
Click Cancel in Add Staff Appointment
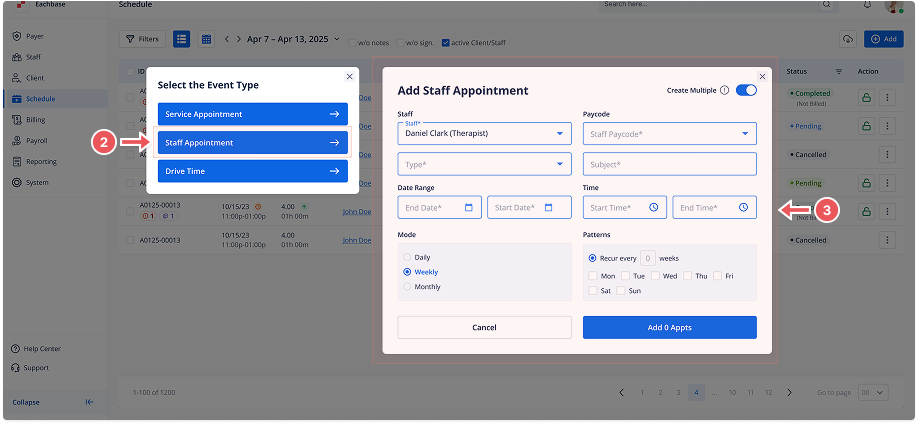(x=484, y=328)
